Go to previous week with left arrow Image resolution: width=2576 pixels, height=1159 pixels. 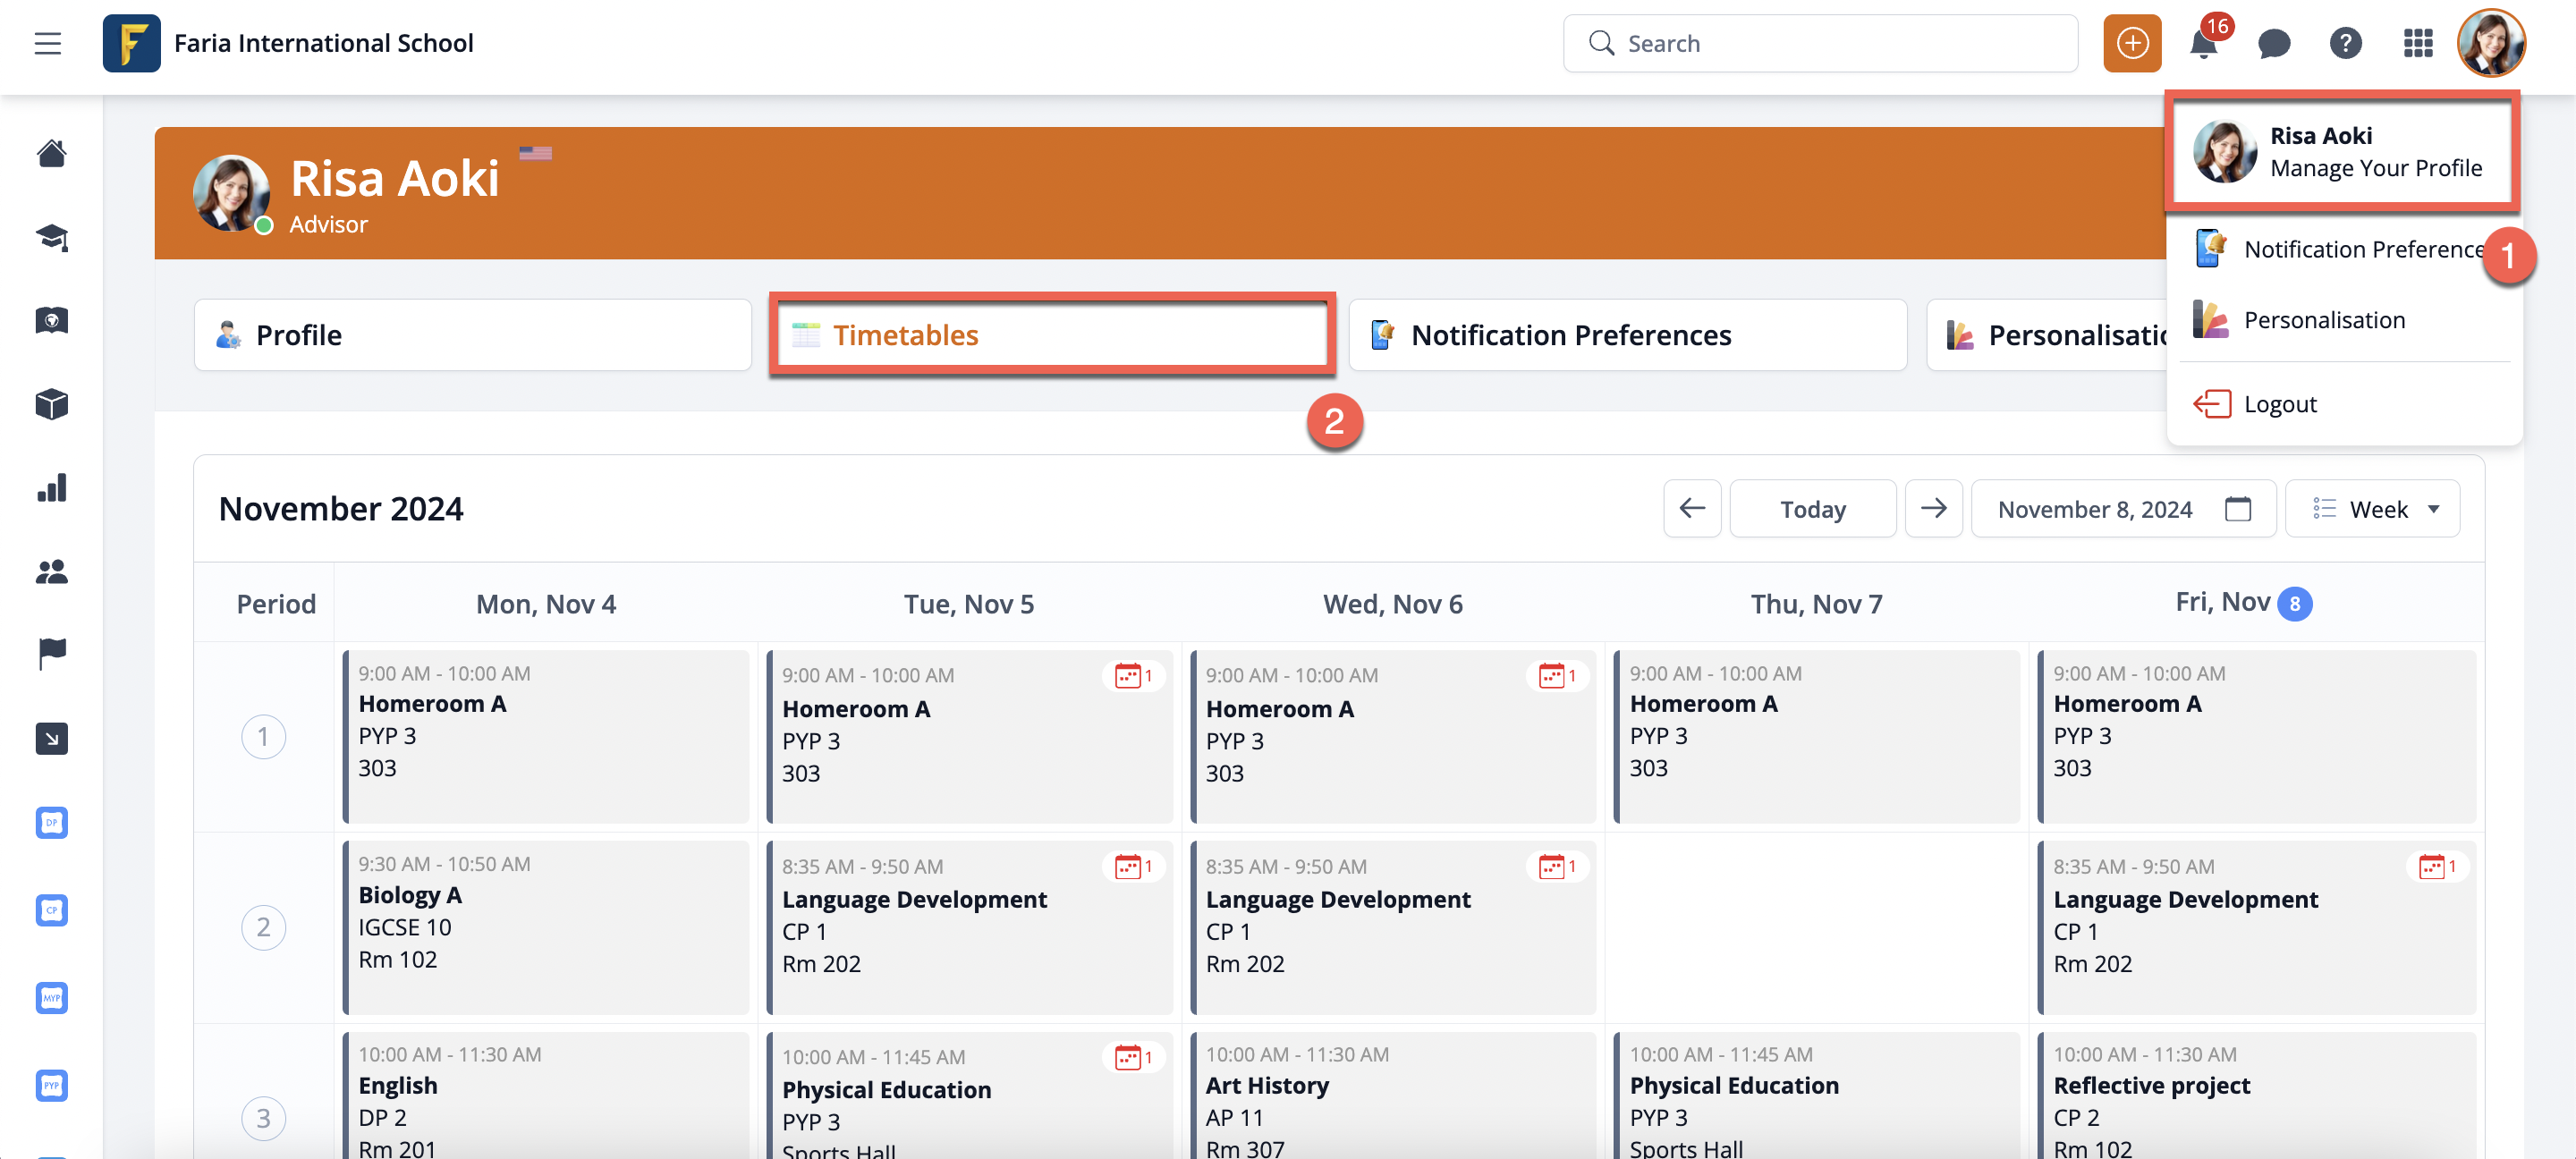point(1692,509)
